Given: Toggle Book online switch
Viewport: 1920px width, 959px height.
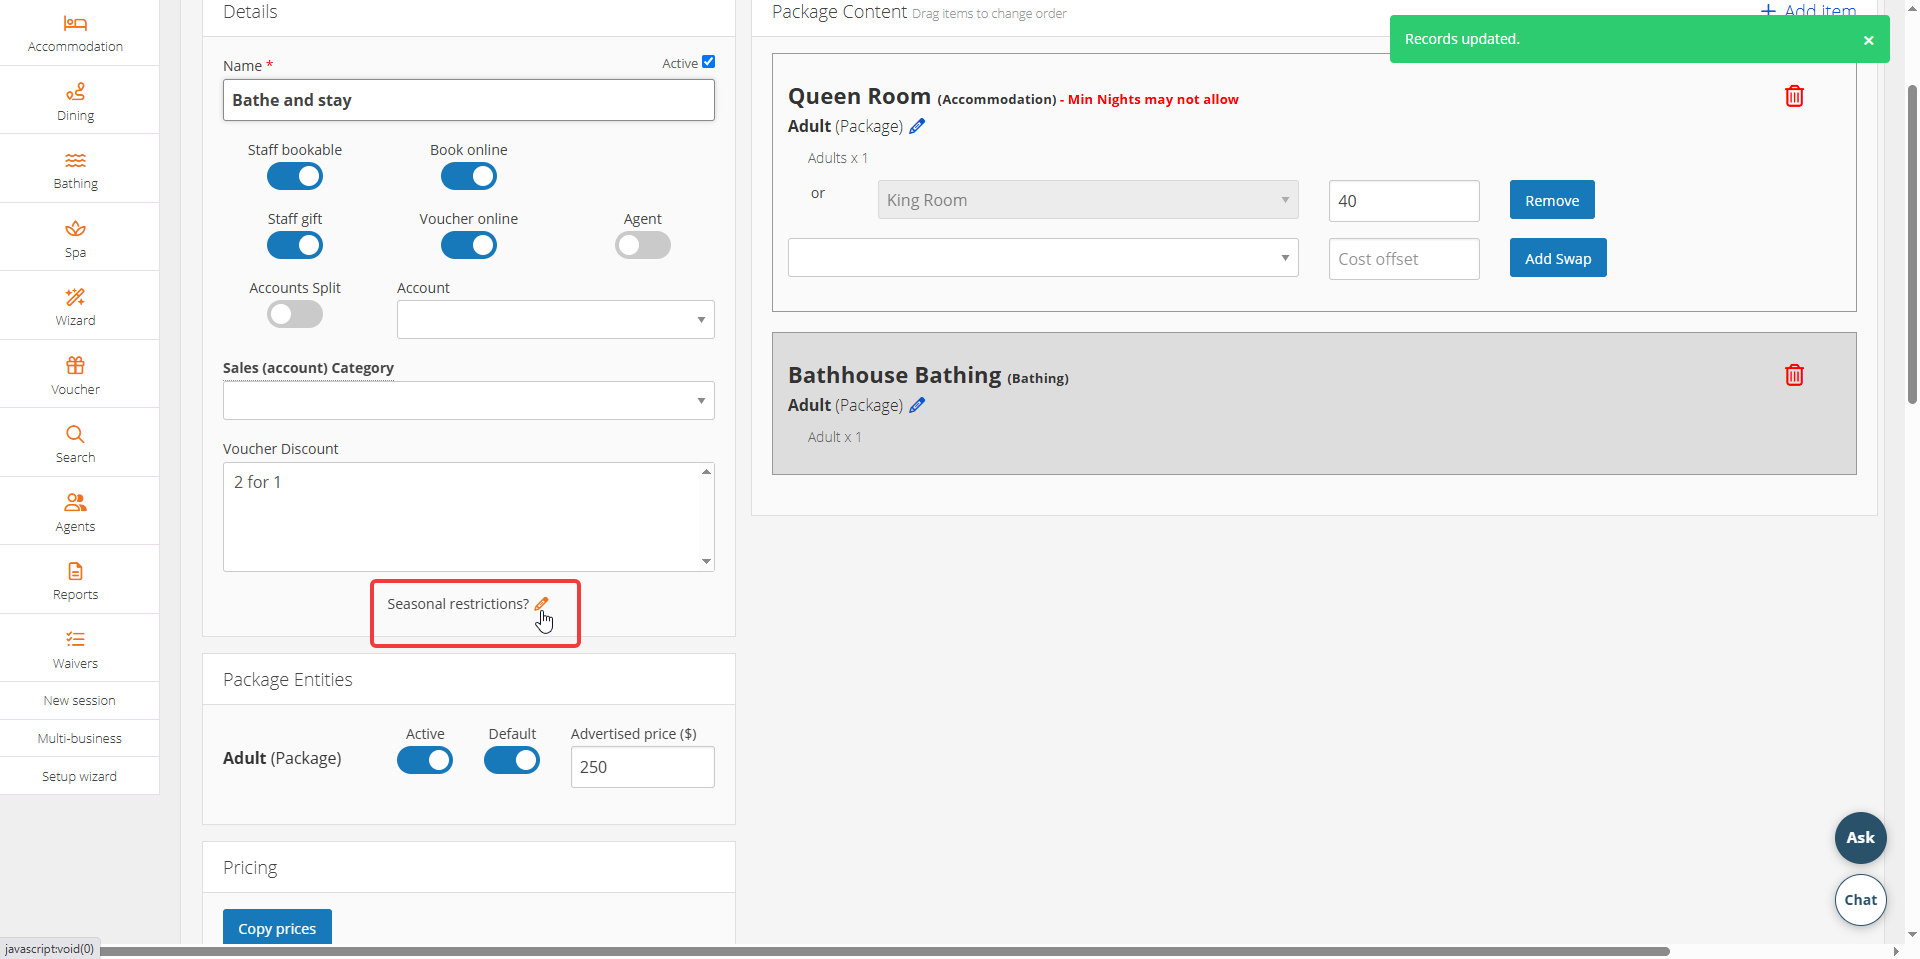Looking at the screenshot, I should point(469,176).
